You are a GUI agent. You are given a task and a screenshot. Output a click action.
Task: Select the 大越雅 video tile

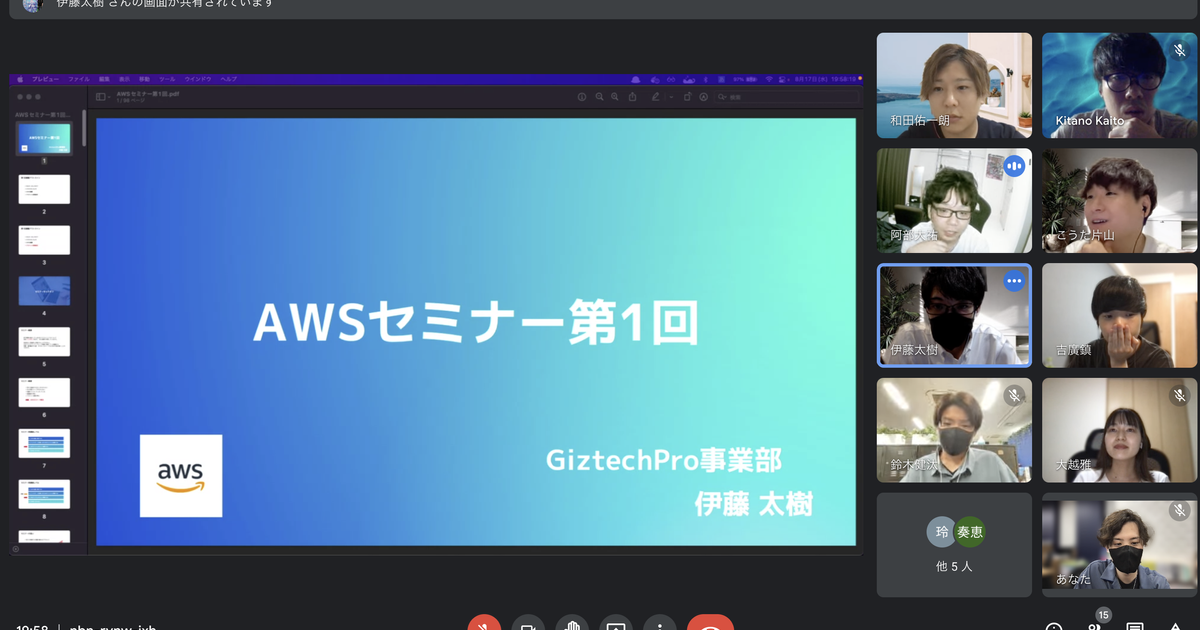[1119, 430]
